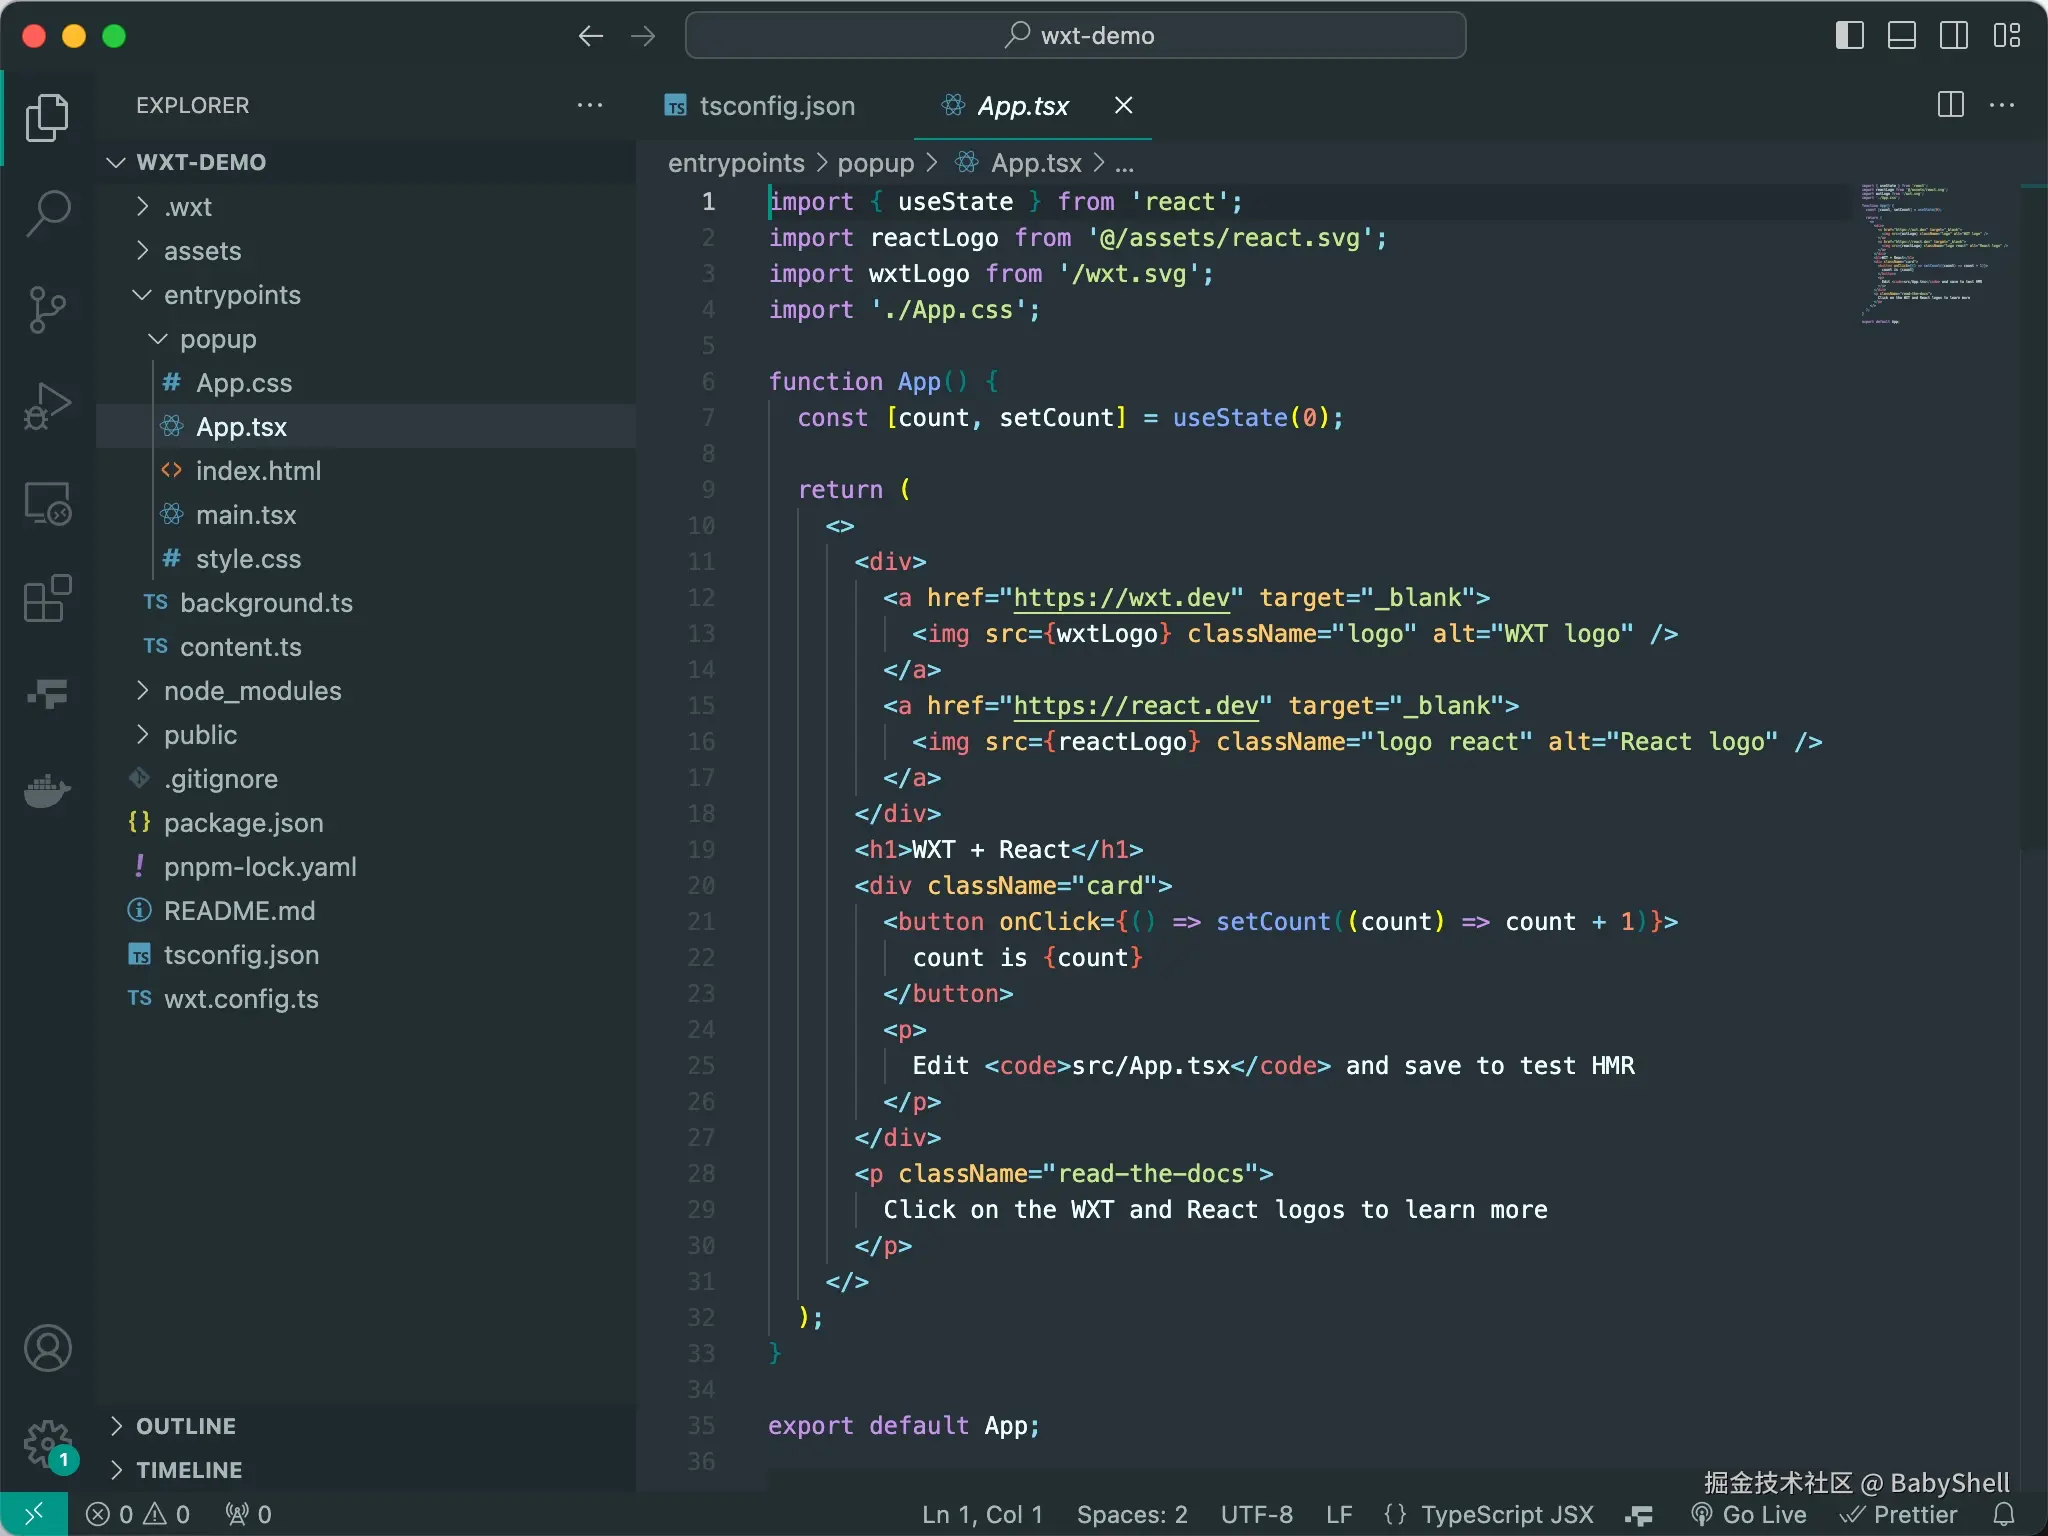2048x1536 pixels.
Task: Toggle the bottom panel layout button
Action: tap(1901, 36)
